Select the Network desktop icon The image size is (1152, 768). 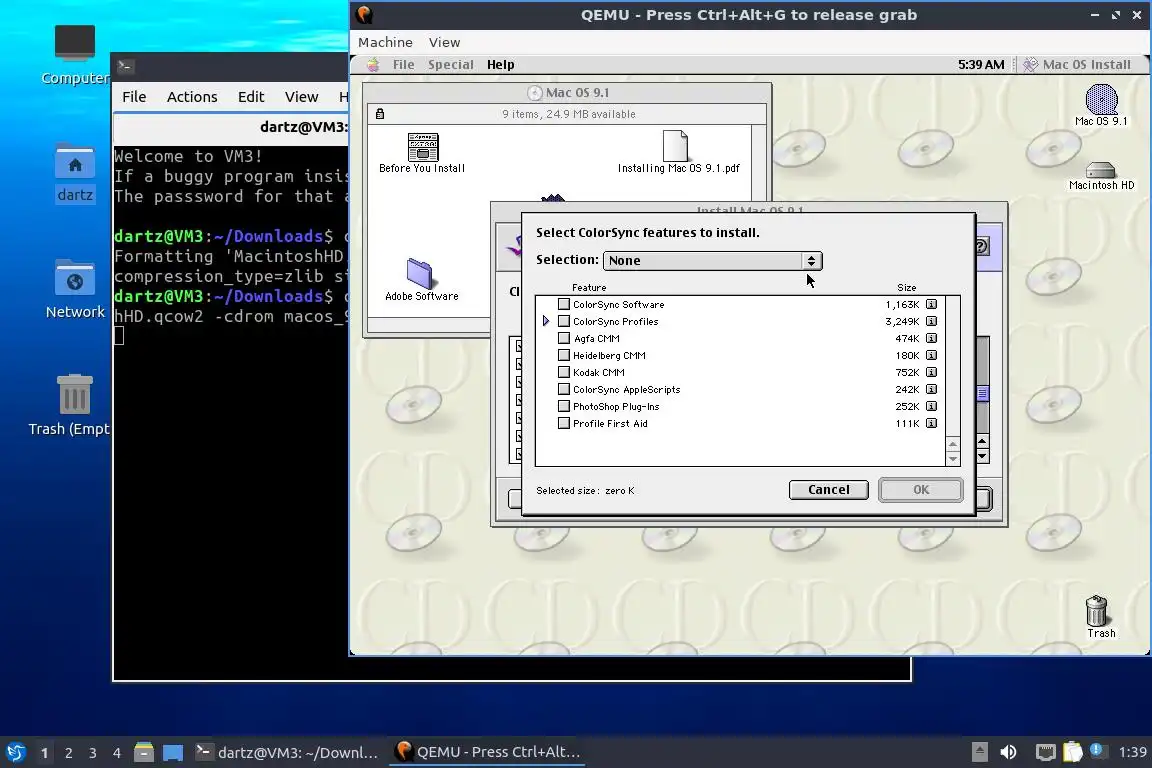coord(75,279)
